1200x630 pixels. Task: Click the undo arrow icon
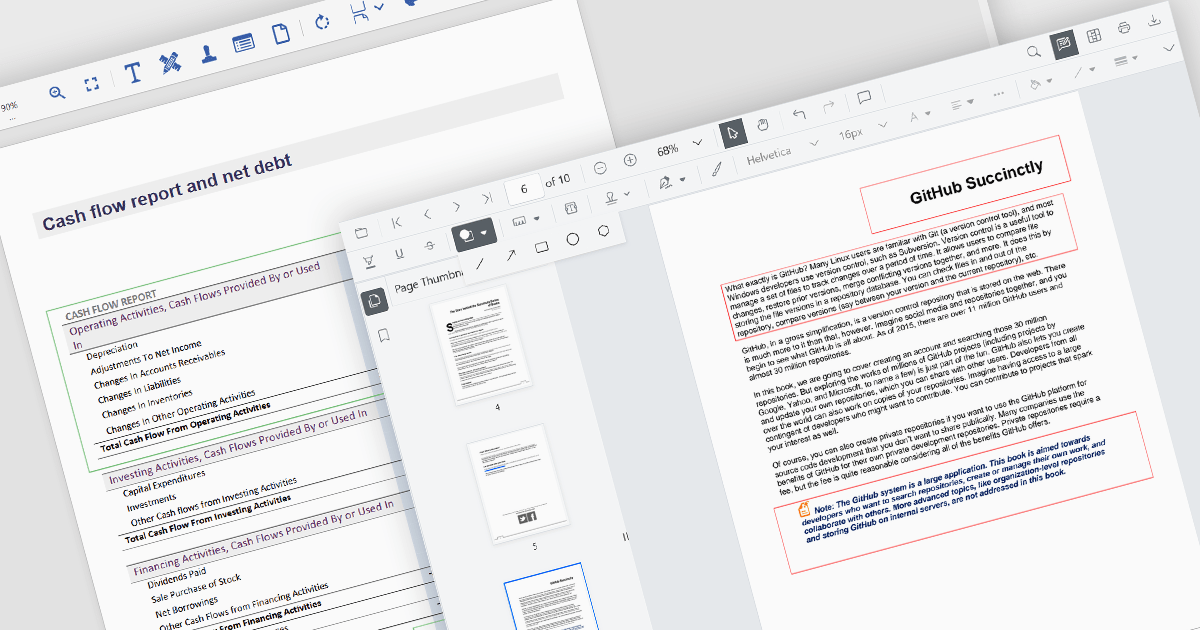798,114
